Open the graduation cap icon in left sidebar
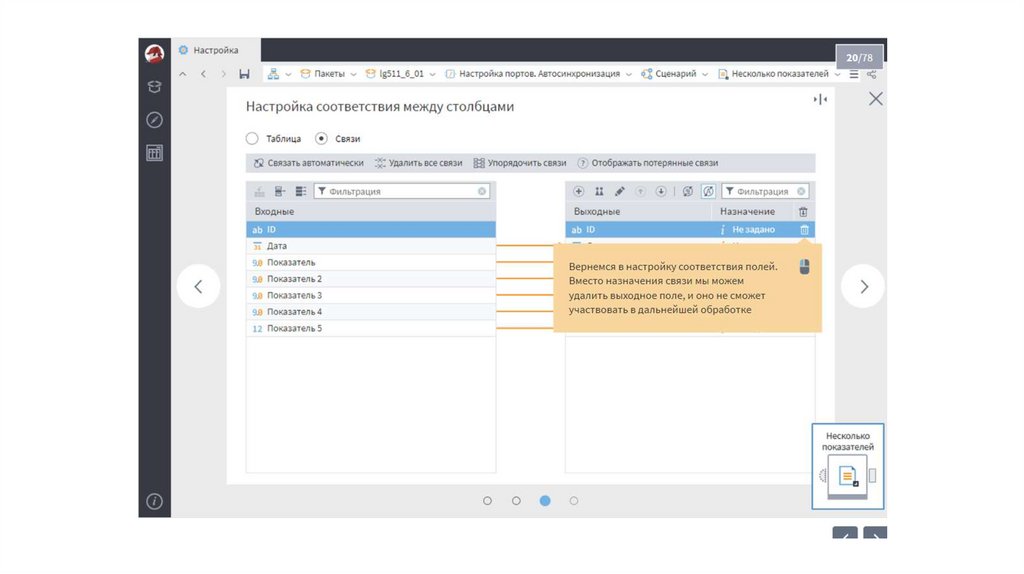This screenshot has height=574, width=1024. (154, 87)
